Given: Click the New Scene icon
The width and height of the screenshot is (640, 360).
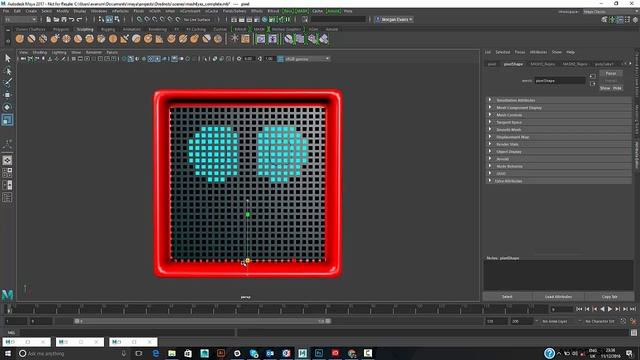Looking at the screenshot, I should [x=48, y=19].
